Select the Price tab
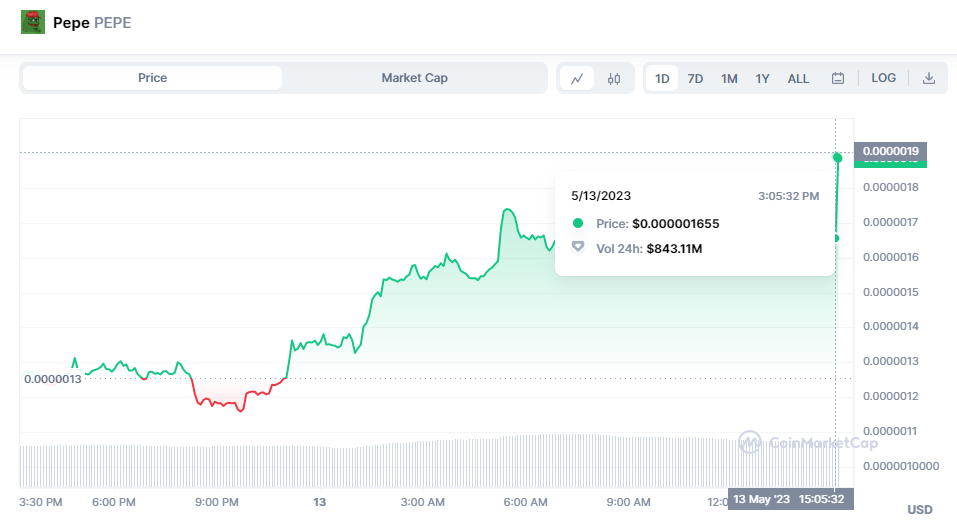 tap(153, 78)
